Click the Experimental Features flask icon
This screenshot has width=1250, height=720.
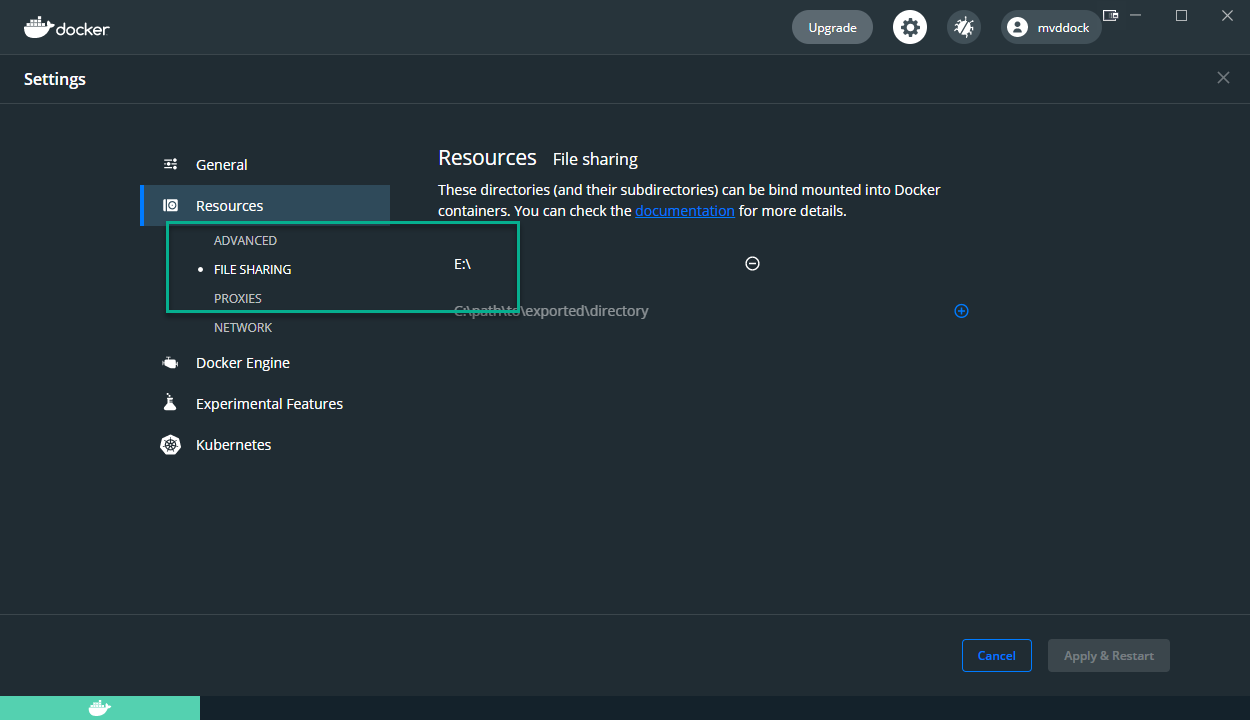click(169, 402)
